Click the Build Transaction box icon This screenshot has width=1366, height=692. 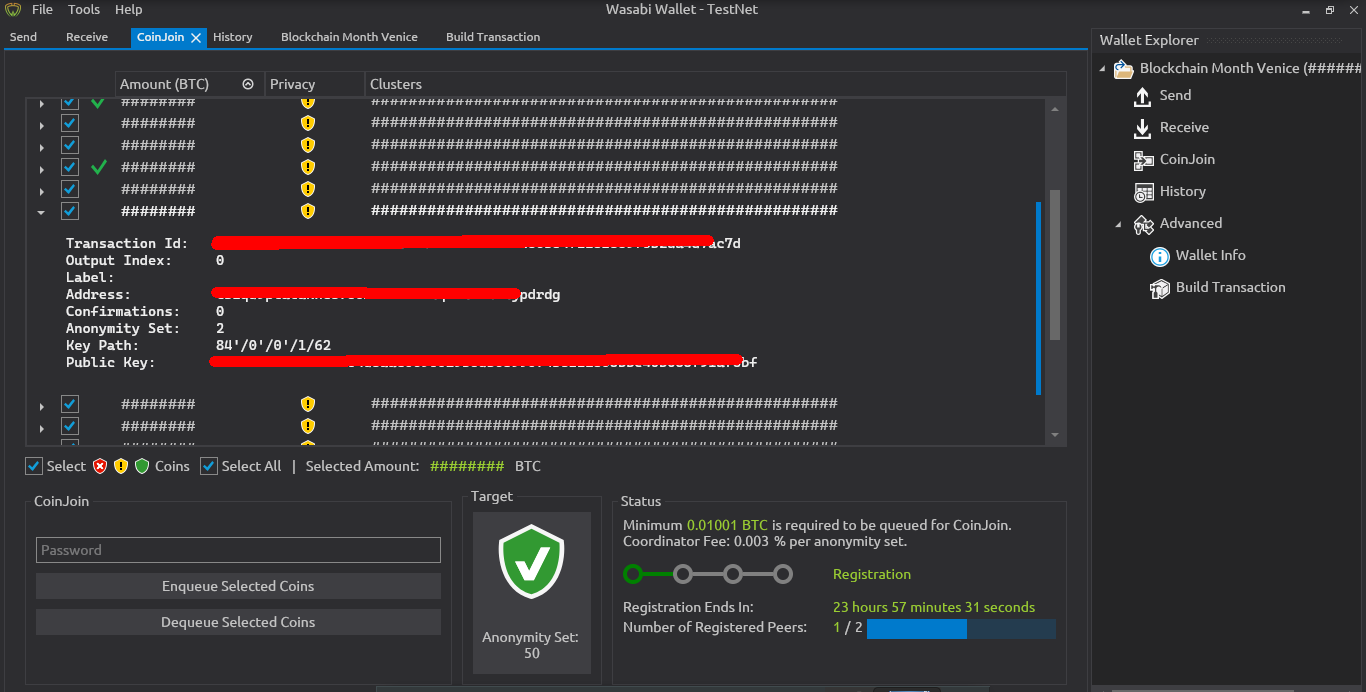click(x=1159, y=288)
